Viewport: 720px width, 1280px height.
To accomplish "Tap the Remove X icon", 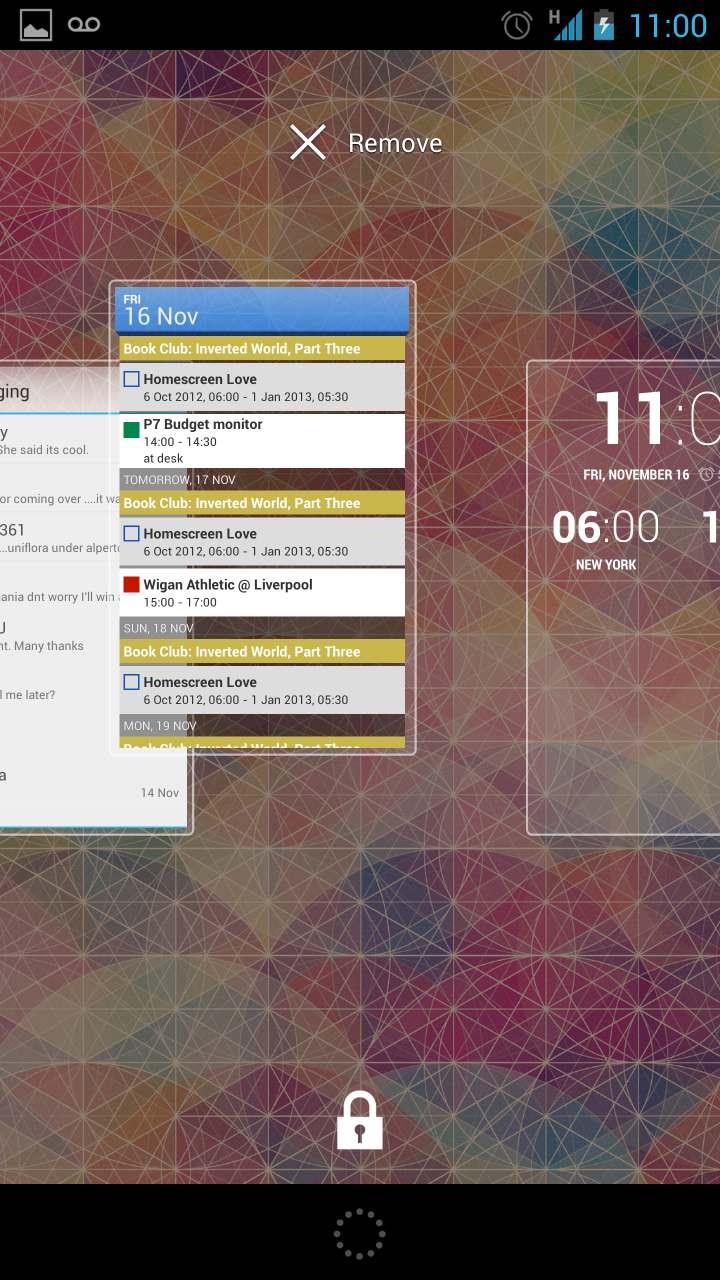I will pos(308,143).
